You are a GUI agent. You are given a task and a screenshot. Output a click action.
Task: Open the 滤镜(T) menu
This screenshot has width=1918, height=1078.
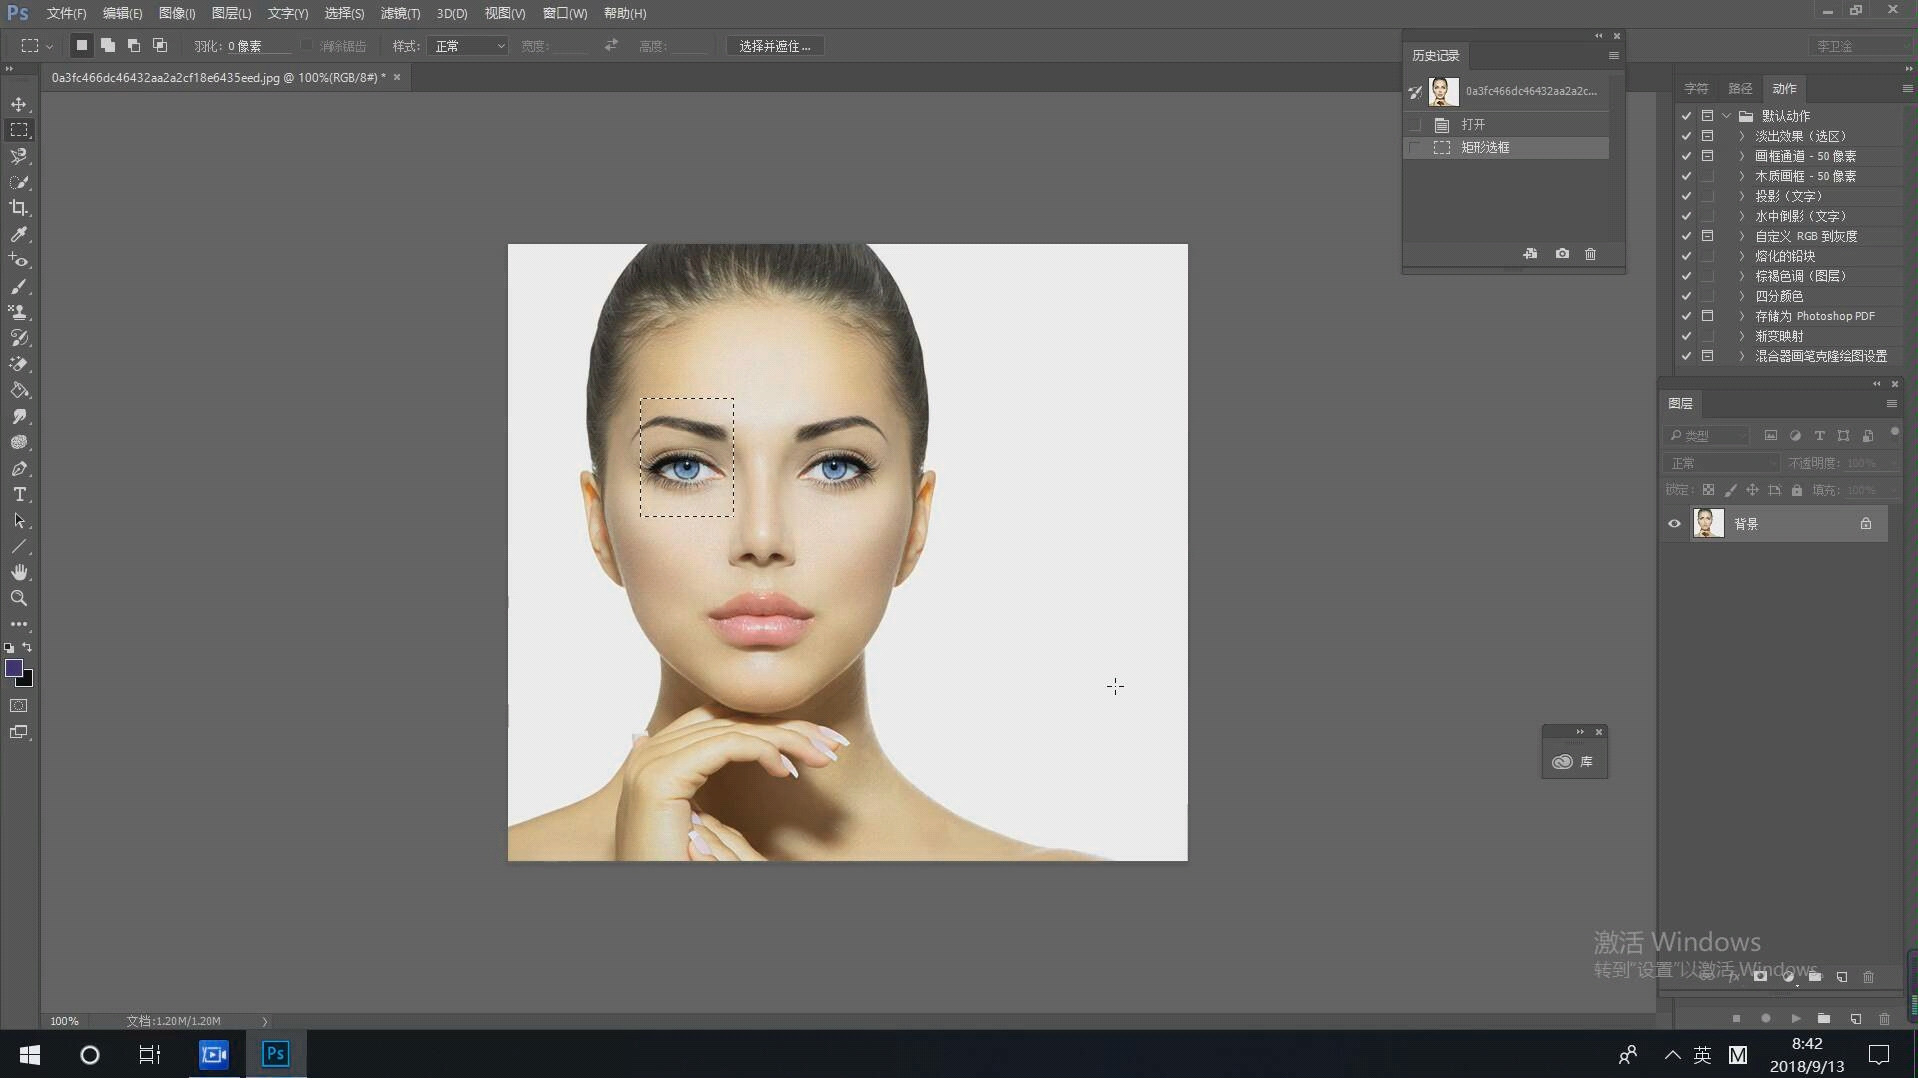pos(400,13)
